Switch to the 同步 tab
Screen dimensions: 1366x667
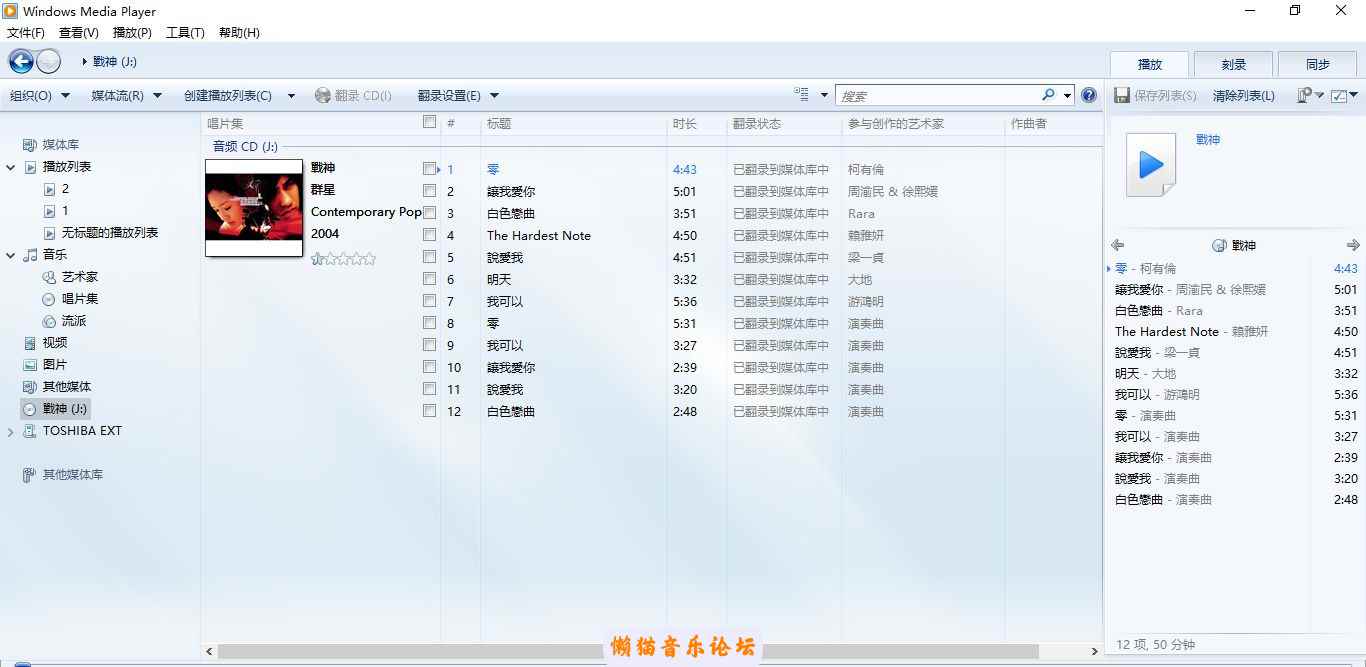click(x=1318, y=64)
